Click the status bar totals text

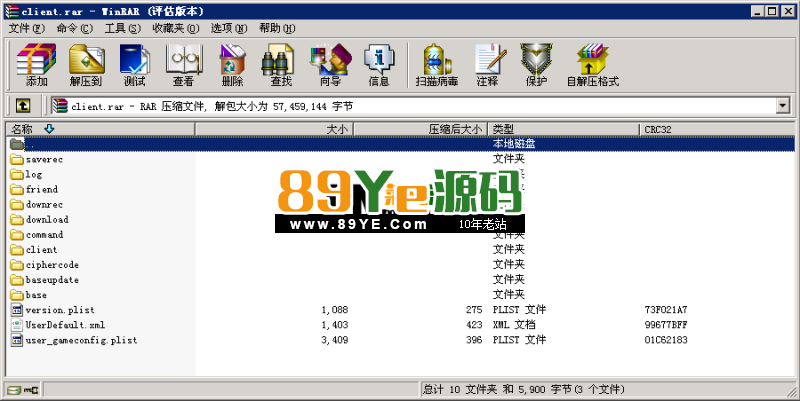coord(523,389)
